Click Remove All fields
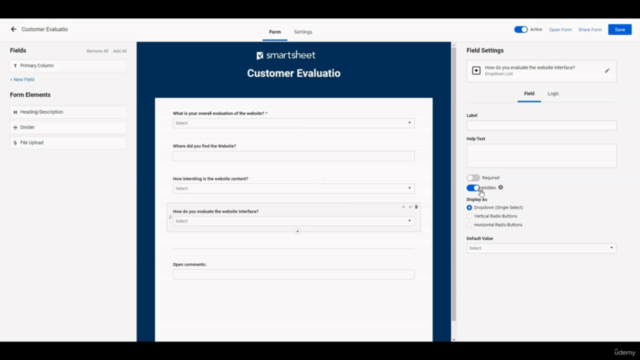Image resolution: width=640 pixels, height=360 pixels. (97, 51)
